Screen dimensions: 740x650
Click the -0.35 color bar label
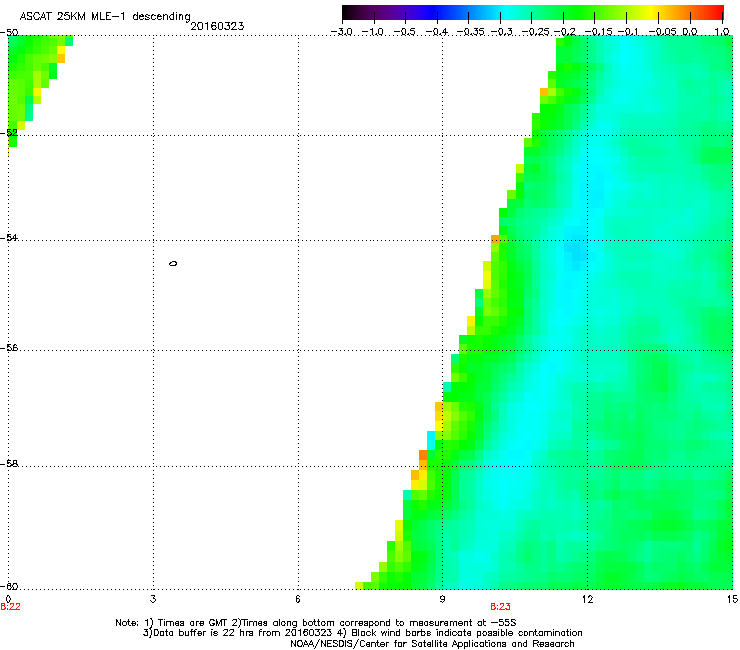471,32
